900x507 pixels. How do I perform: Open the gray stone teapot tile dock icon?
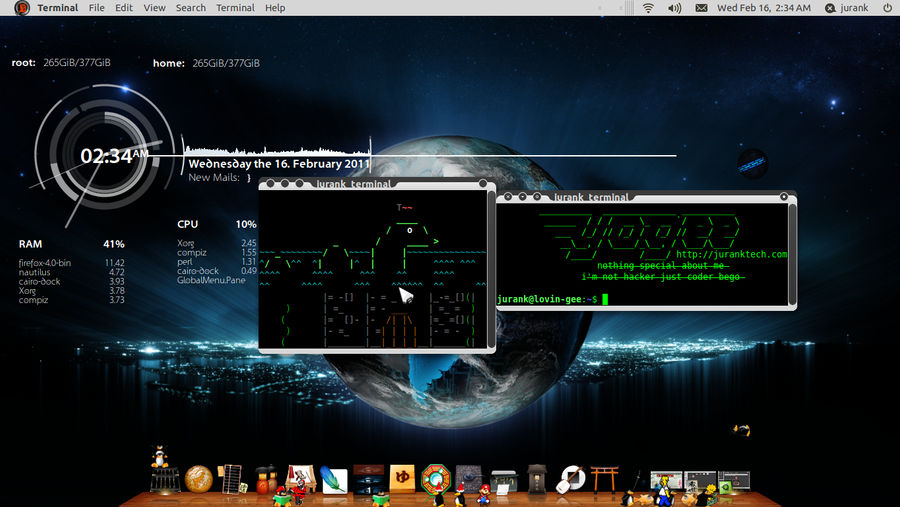[x=469, y=478]
